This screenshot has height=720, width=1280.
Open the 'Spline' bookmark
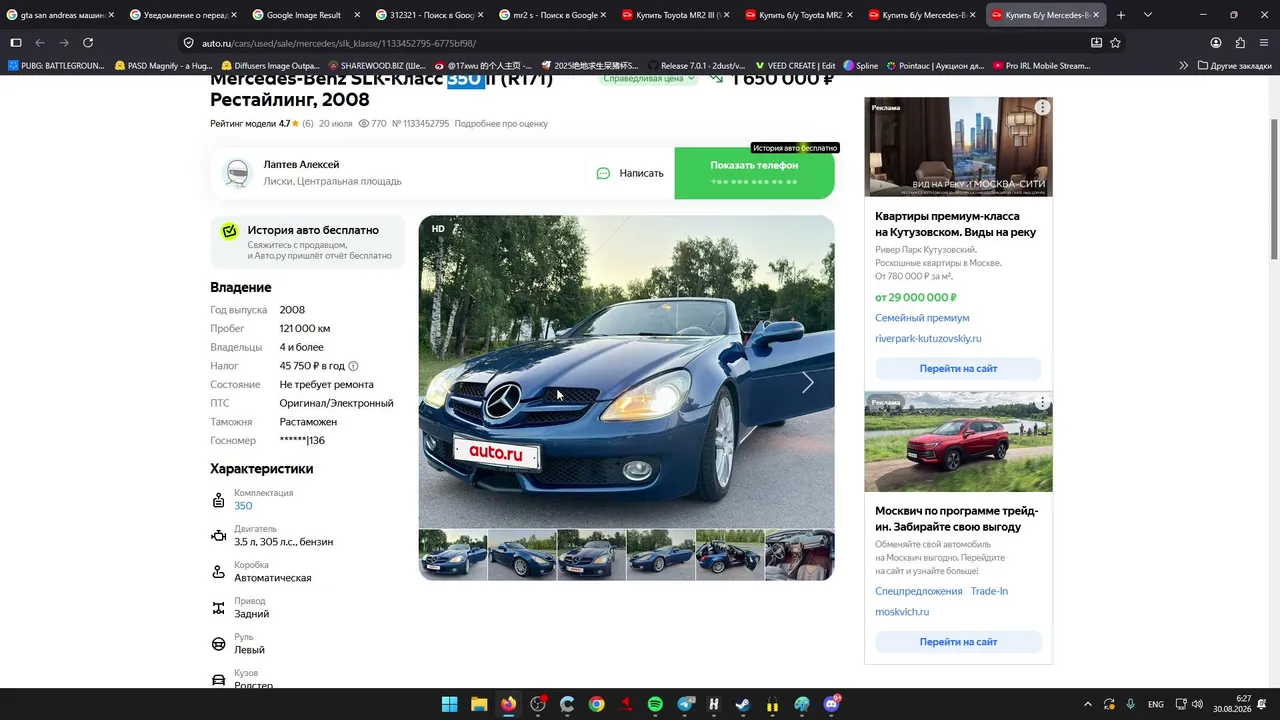860,66
